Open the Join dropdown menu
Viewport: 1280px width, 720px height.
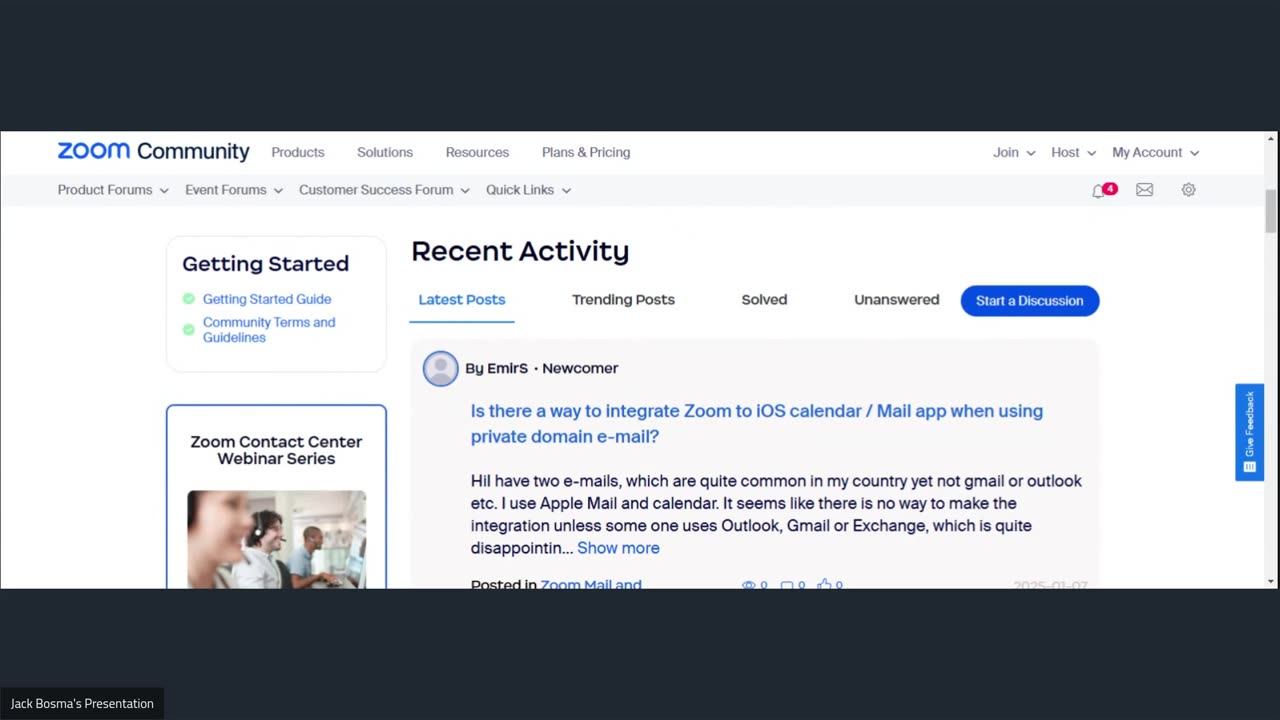tap(1014, 153)
